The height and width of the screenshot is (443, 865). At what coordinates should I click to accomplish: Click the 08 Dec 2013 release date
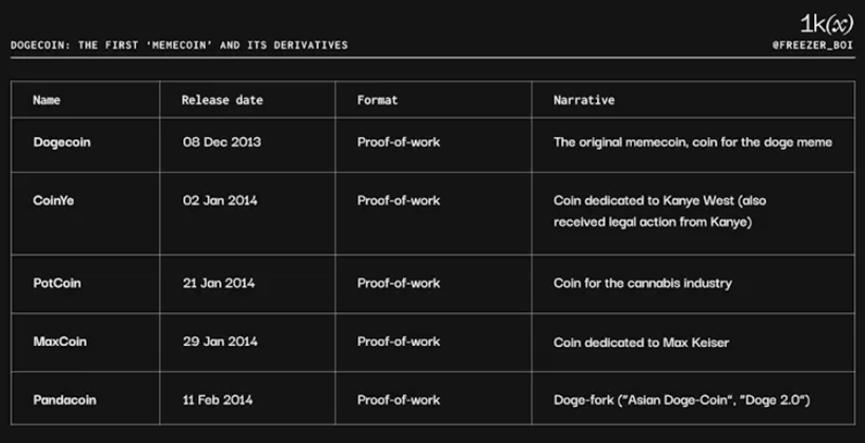click(x=221, y=142)
